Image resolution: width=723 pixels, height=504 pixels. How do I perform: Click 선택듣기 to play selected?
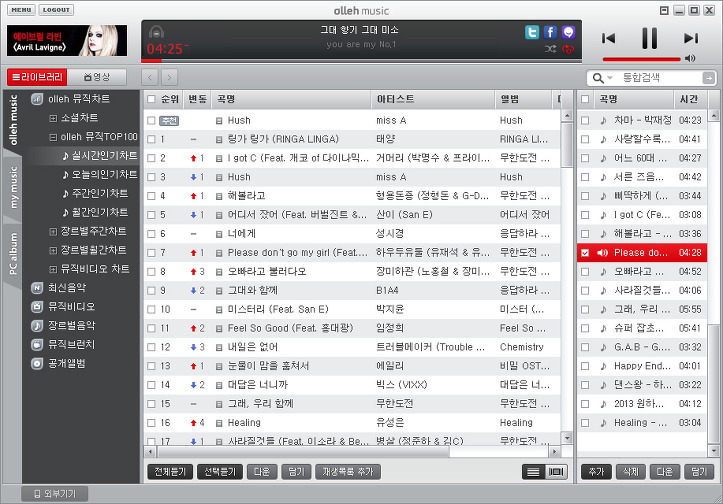tap(220, 472)
